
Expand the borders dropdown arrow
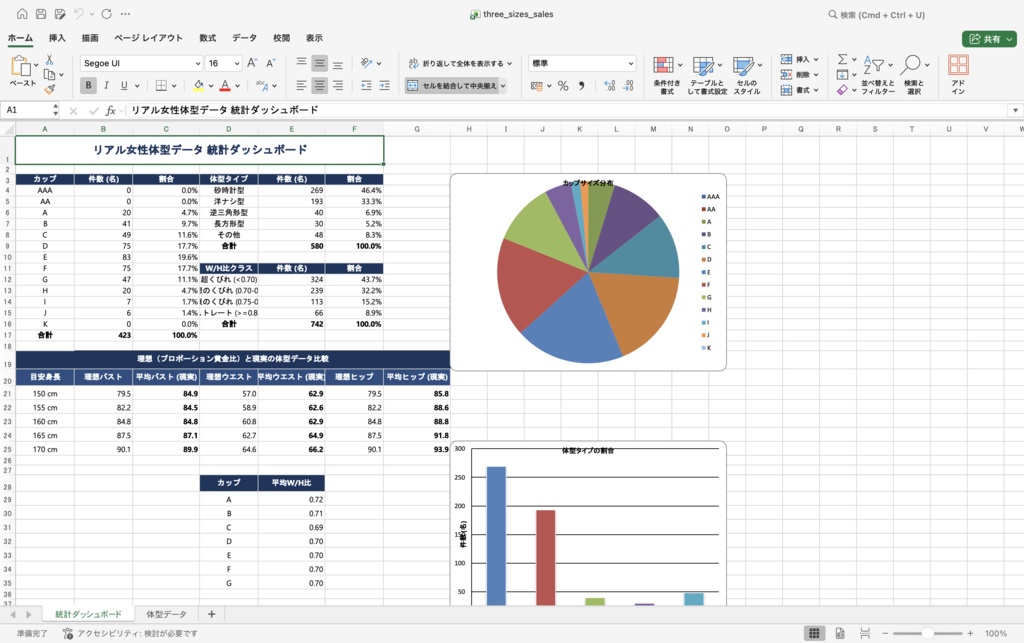174,86
